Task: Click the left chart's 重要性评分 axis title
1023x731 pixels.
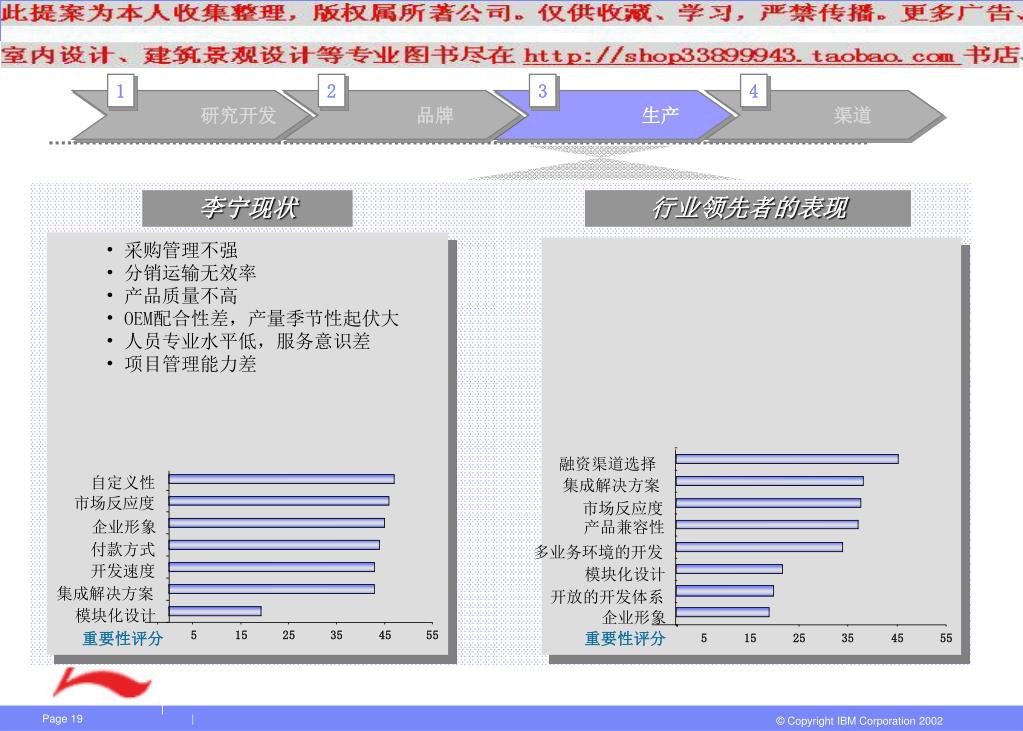Action: point(123,638)
